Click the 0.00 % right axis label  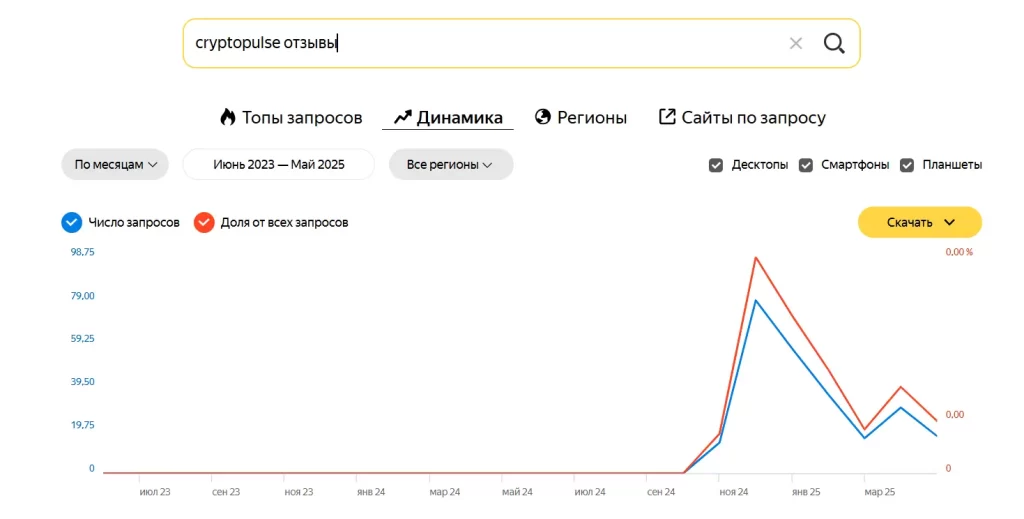pyautogui.click(x=959, y=252)
